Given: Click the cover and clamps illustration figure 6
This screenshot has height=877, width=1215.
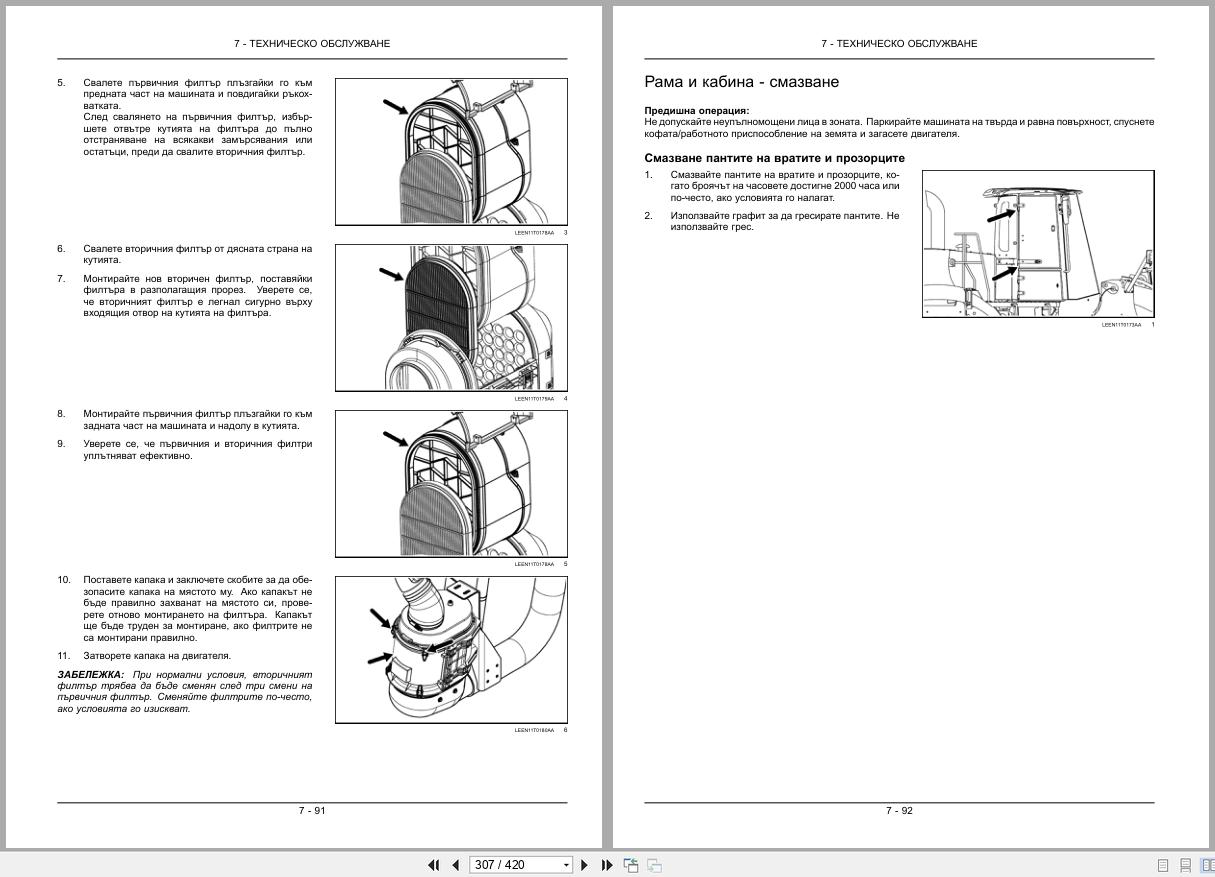Looking at the screenshot, I should click(451, 650).
